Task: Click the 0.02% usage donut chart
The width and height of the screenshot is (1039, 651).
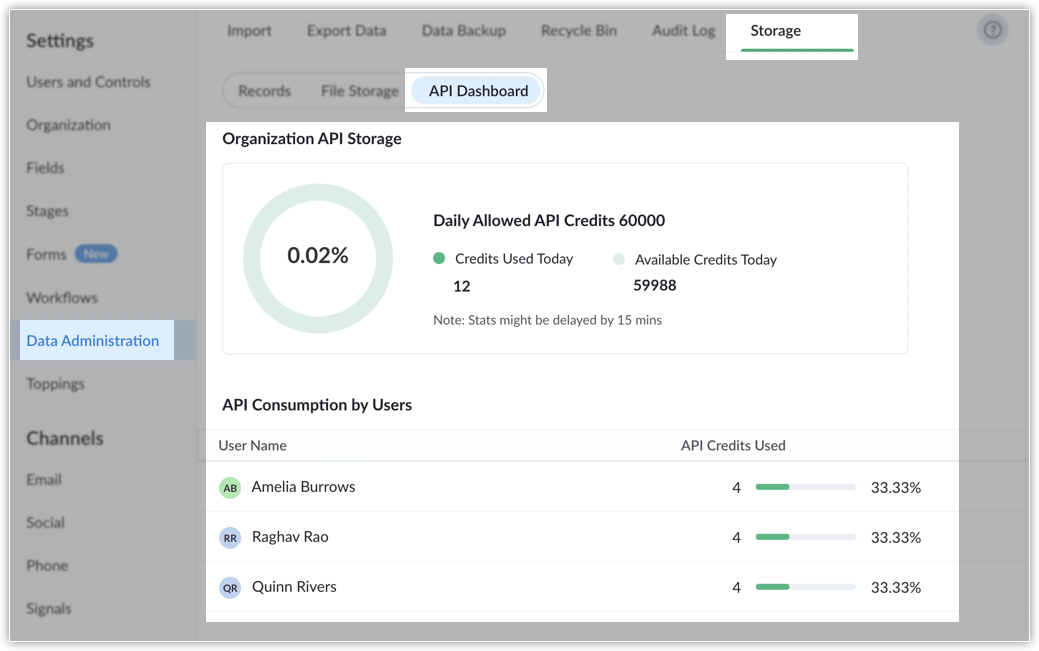Action: pos(318,258)
